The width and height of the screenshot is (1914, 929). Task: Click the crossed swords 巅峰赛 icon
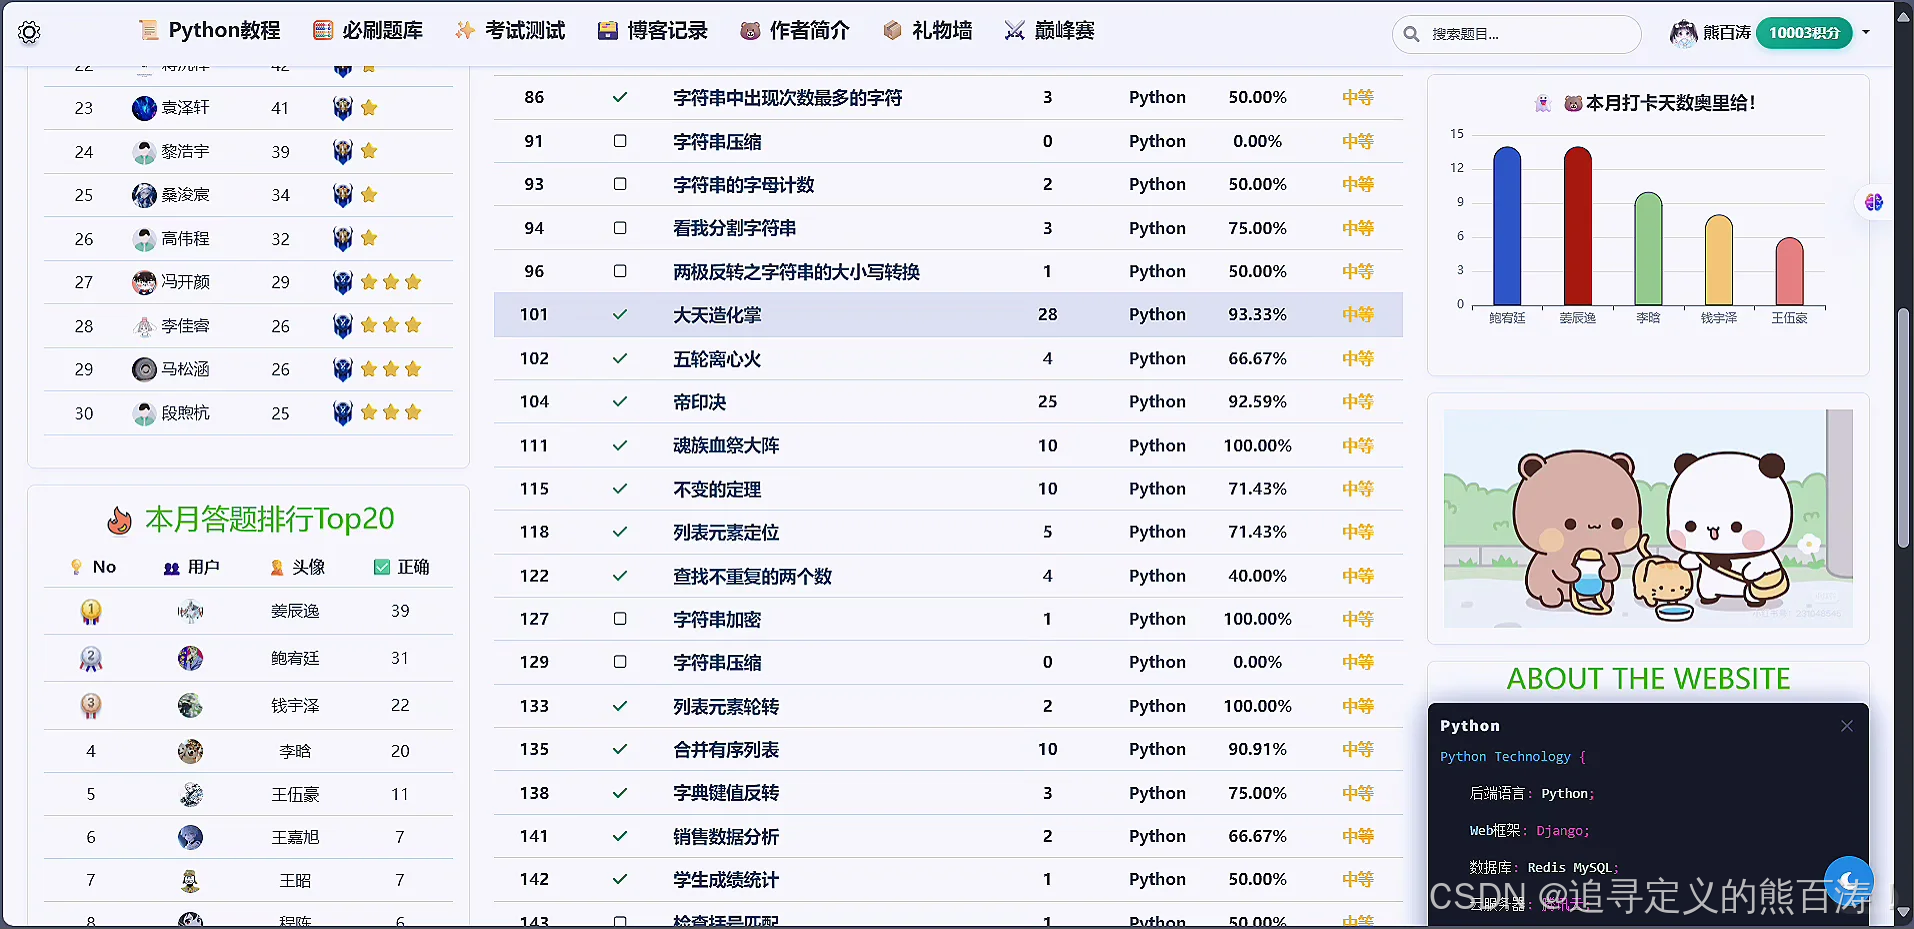coord(1014,31)
